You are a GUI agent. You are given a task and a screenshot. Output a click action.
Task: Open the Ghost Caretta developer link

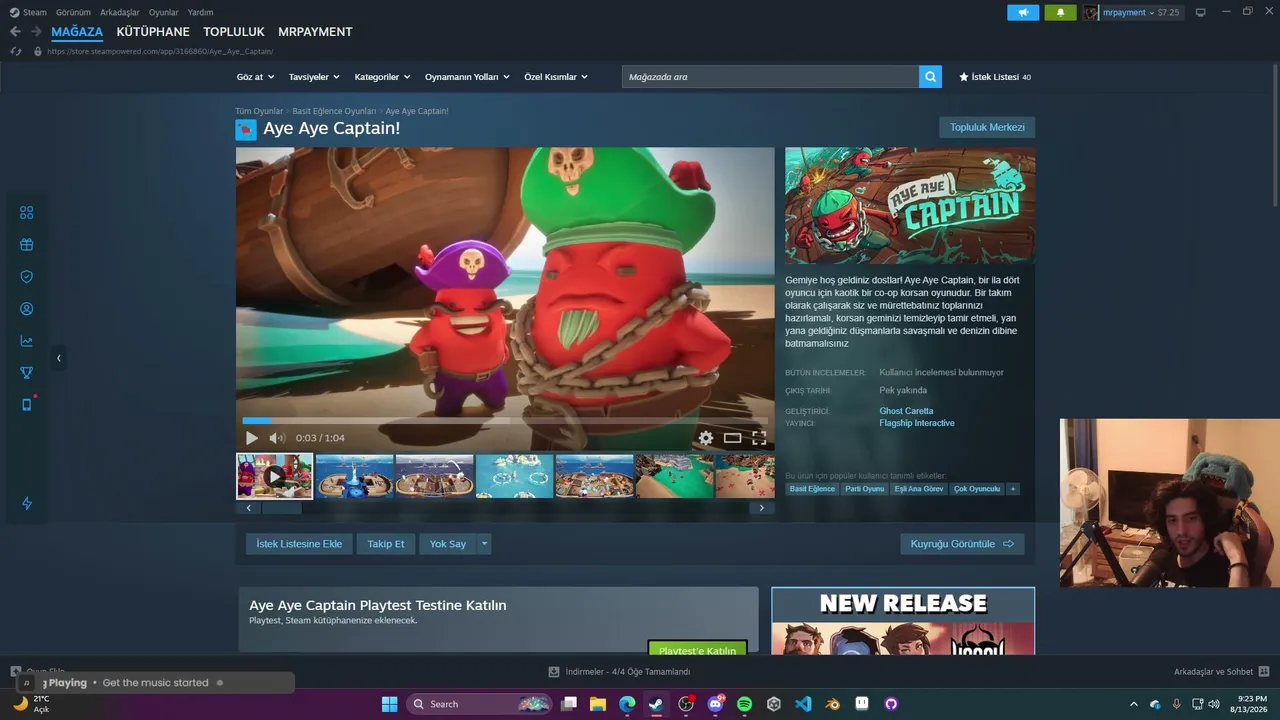click(x=906, y=411)
